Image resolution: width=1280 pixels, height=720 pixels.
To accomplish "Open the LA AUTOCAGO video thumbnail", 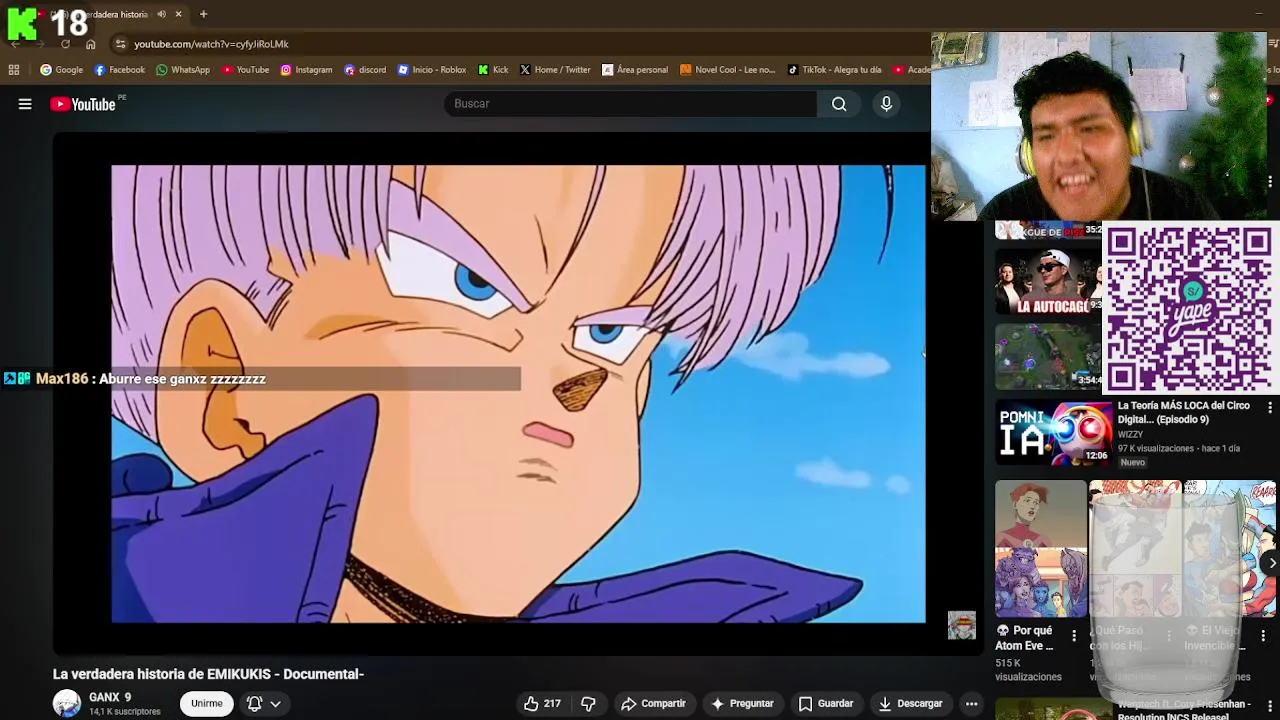I will [x=1047, y=281].
